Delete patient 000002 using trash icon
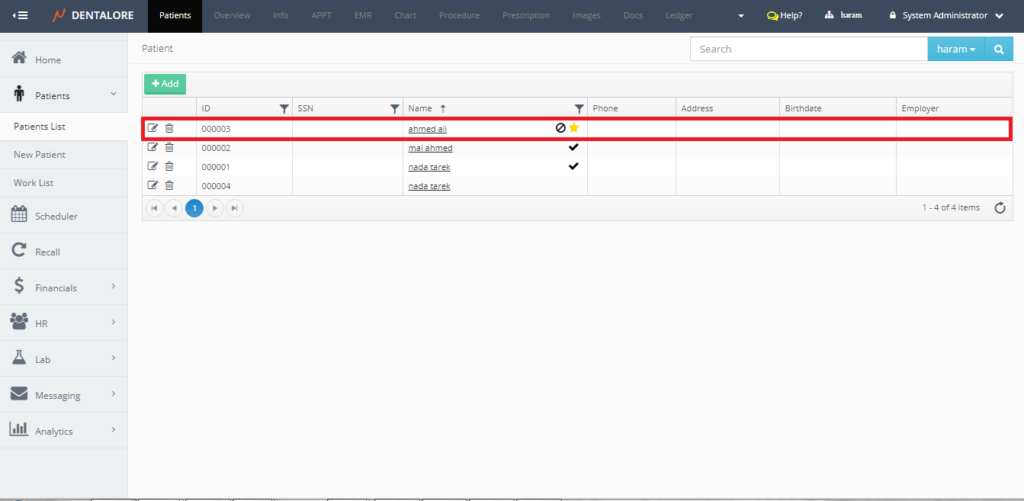 pyautogui.click(x=169, y=147)
